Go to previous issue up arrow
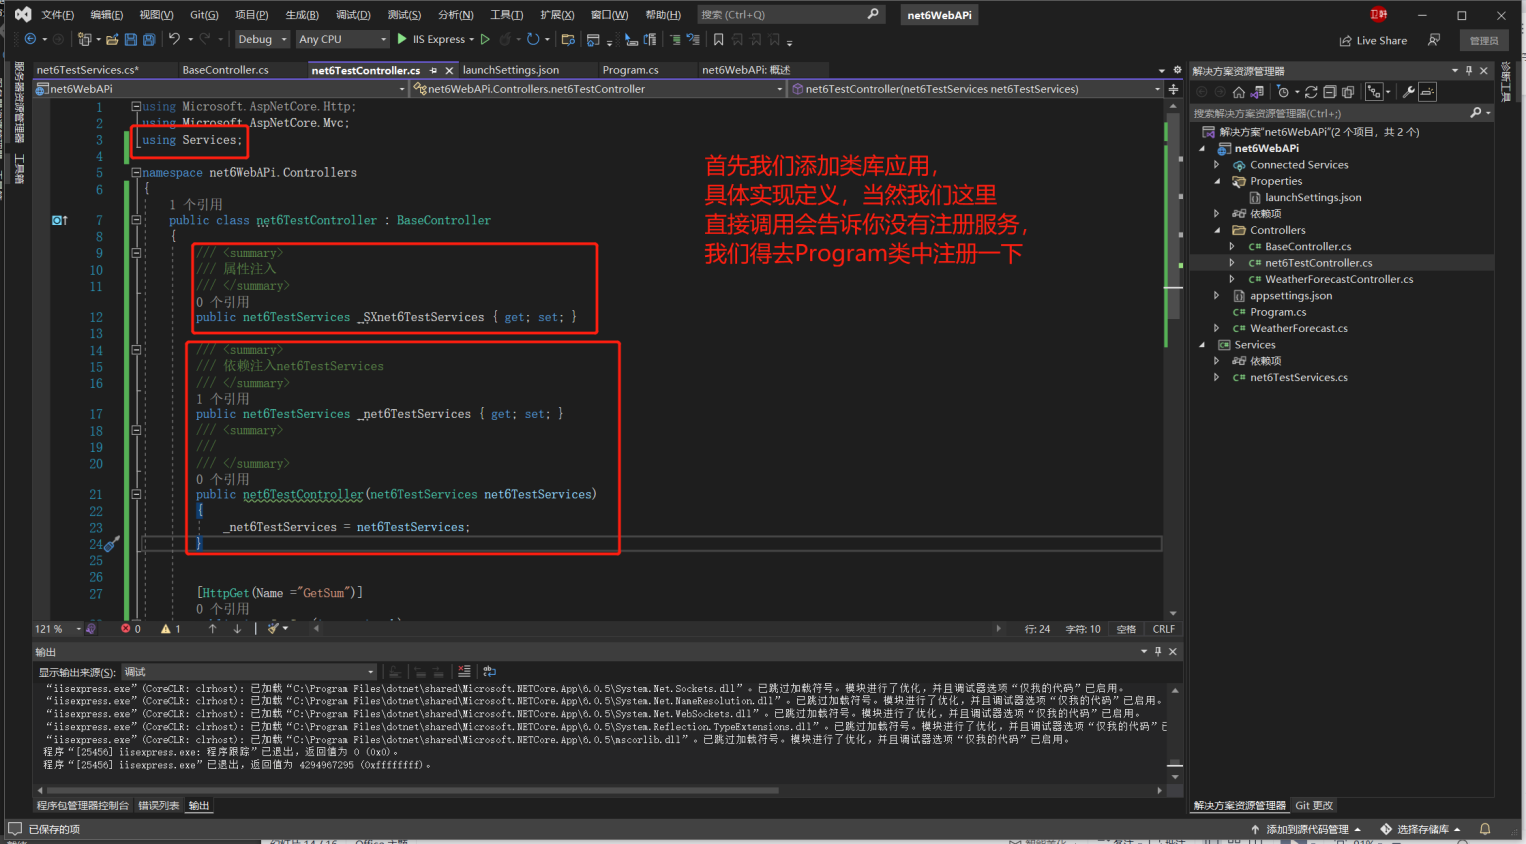The height and width of the screenshot is (844, 1526). click(x=212, y=629)
